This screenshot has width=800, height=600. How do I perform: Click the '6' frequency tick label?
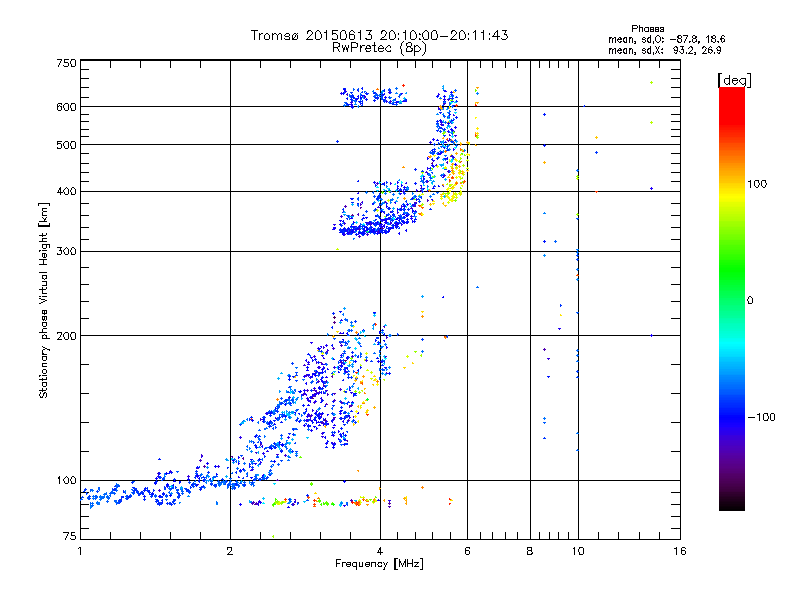coord(467,551)
